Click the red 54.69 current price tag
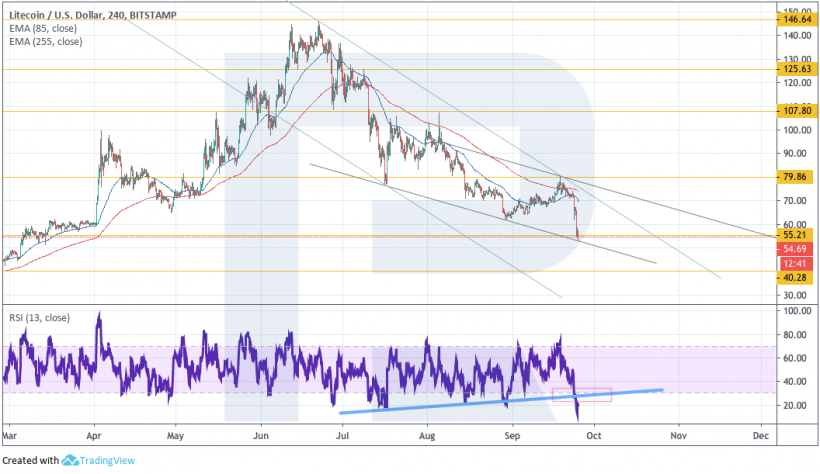The width and height of the screenshot is (820, 474). 795,248
